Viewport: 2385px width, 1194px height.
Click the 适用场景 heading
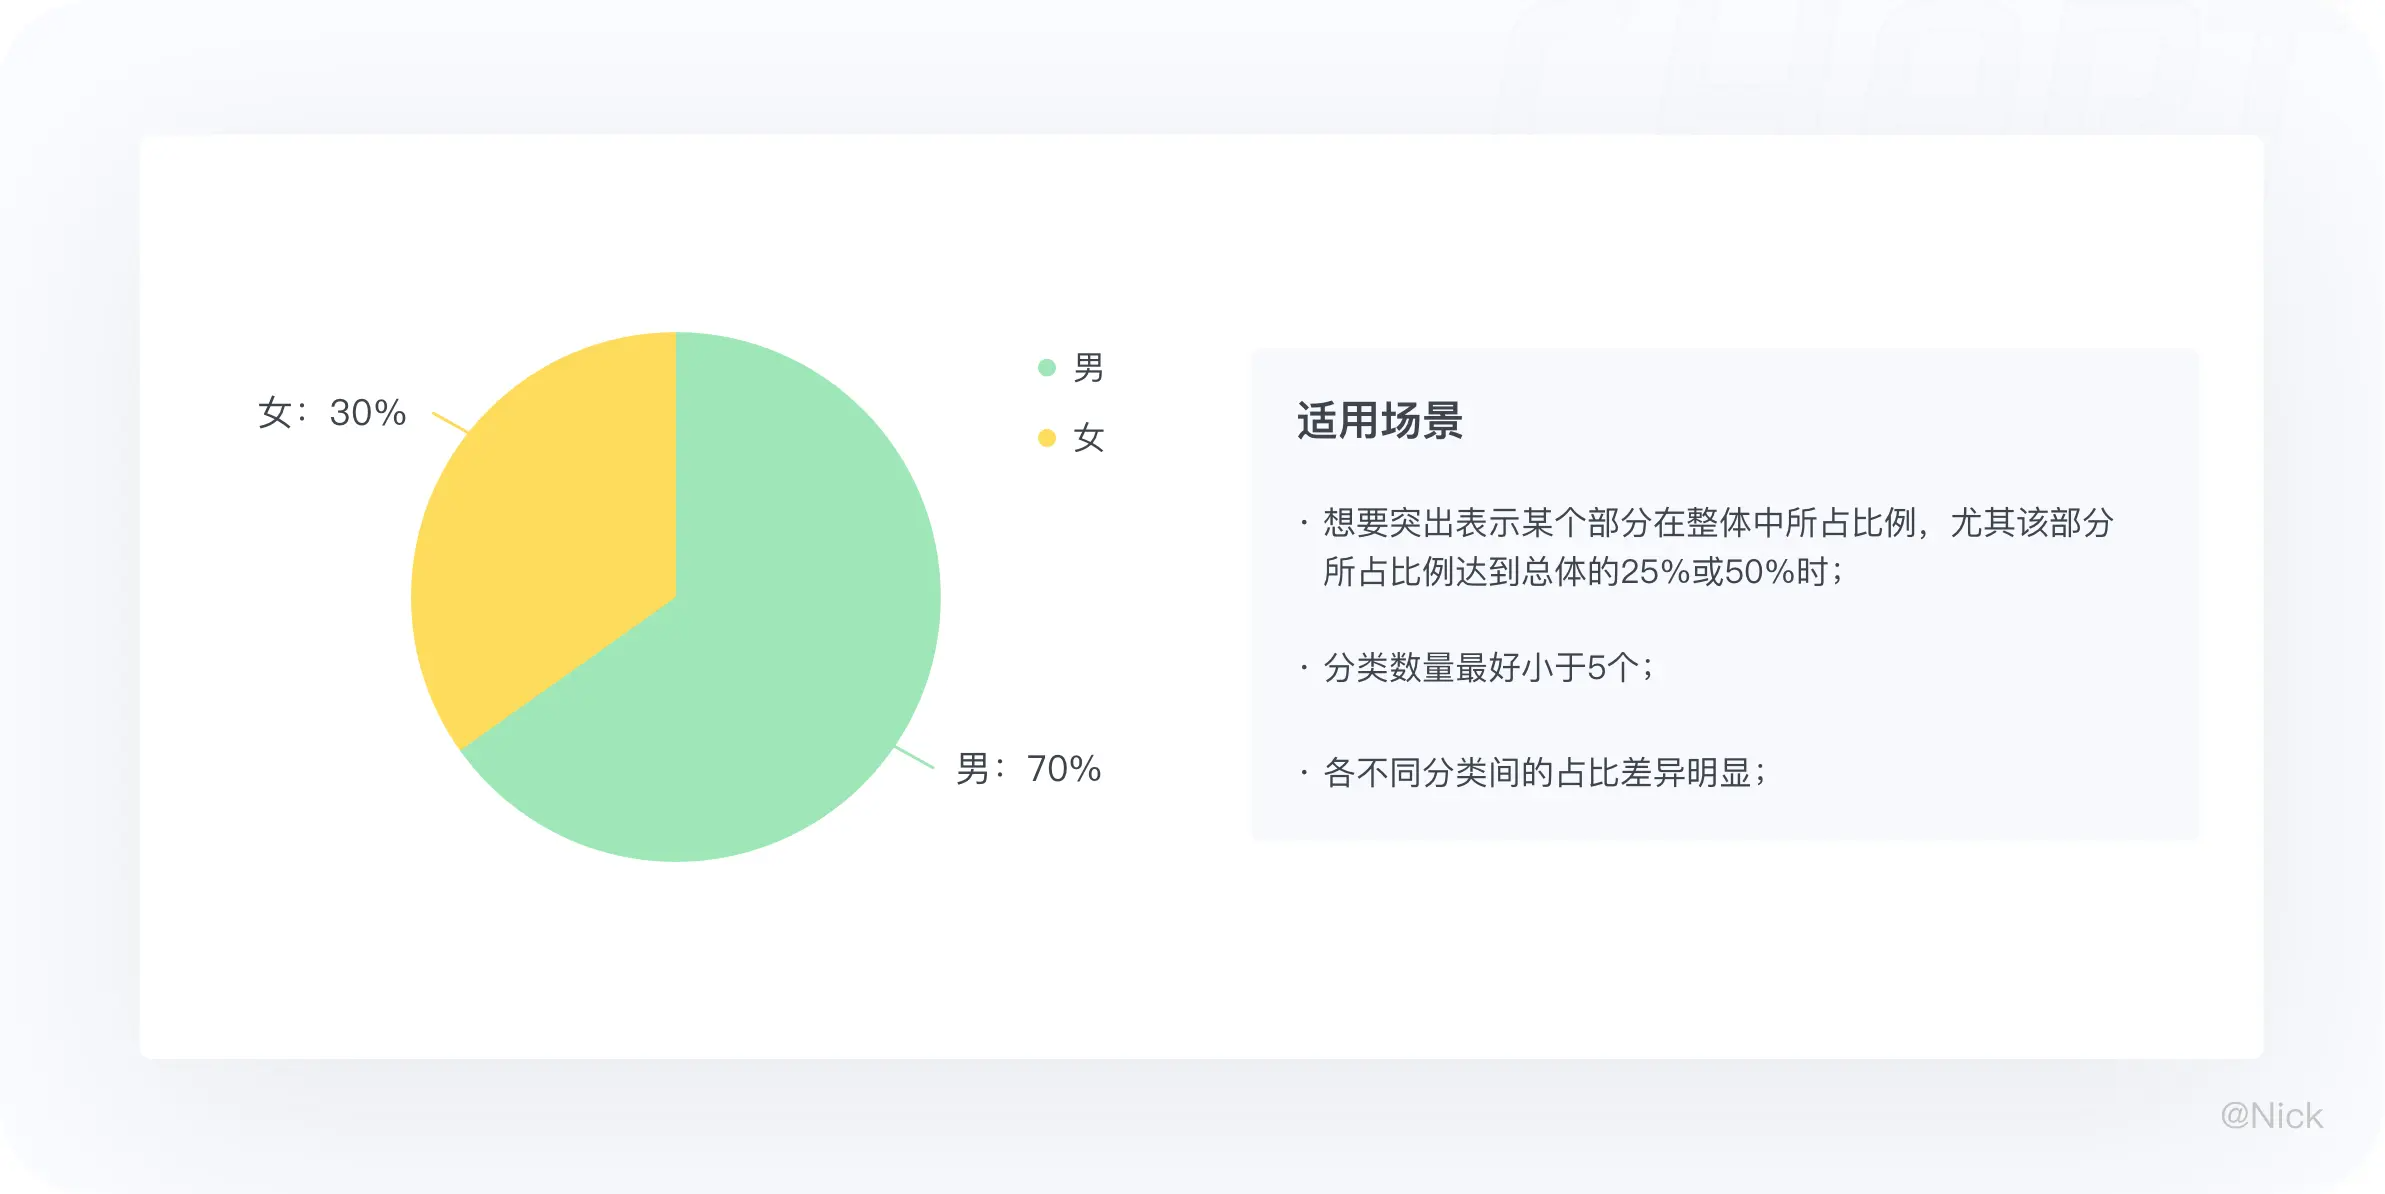point(1379,421)
